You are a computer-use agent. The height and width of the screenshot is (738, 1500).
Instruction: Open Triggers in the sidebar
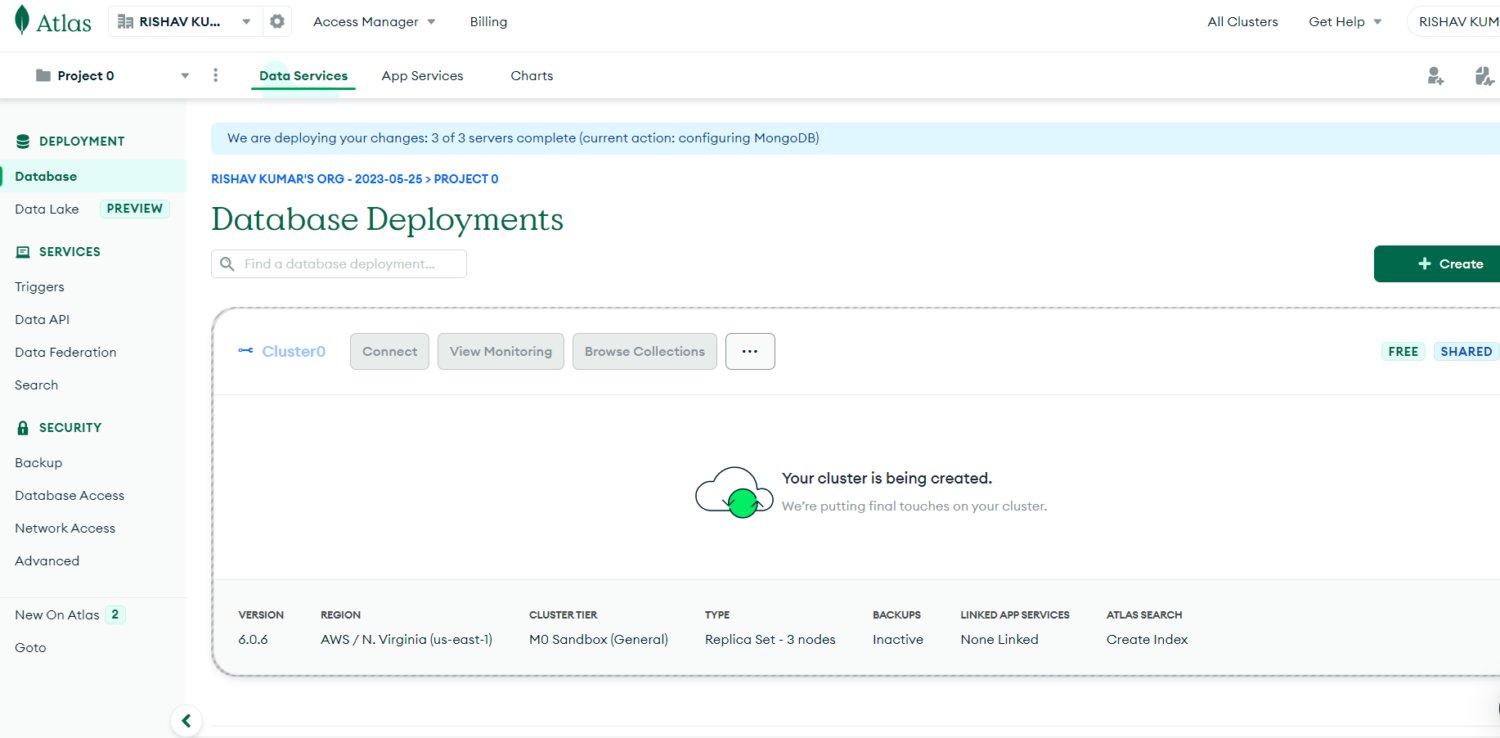(x=40, y=287)
